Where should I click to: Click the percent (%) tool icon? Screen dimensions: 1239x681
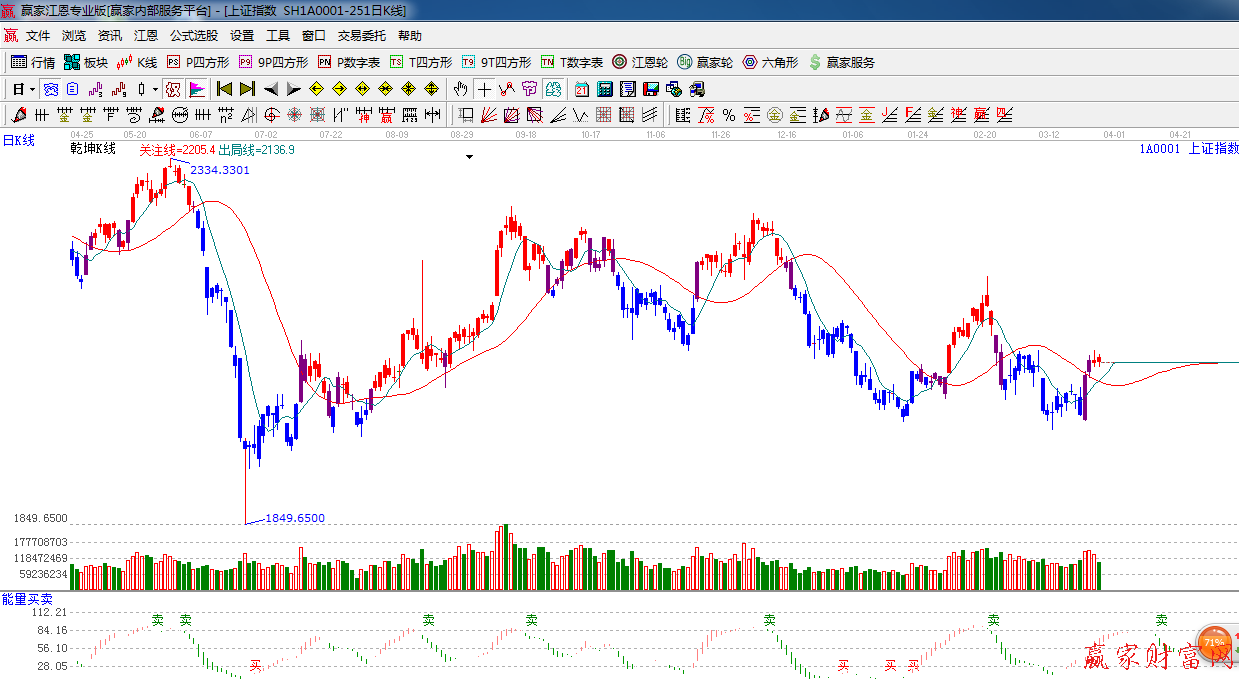tap(729, 115)
